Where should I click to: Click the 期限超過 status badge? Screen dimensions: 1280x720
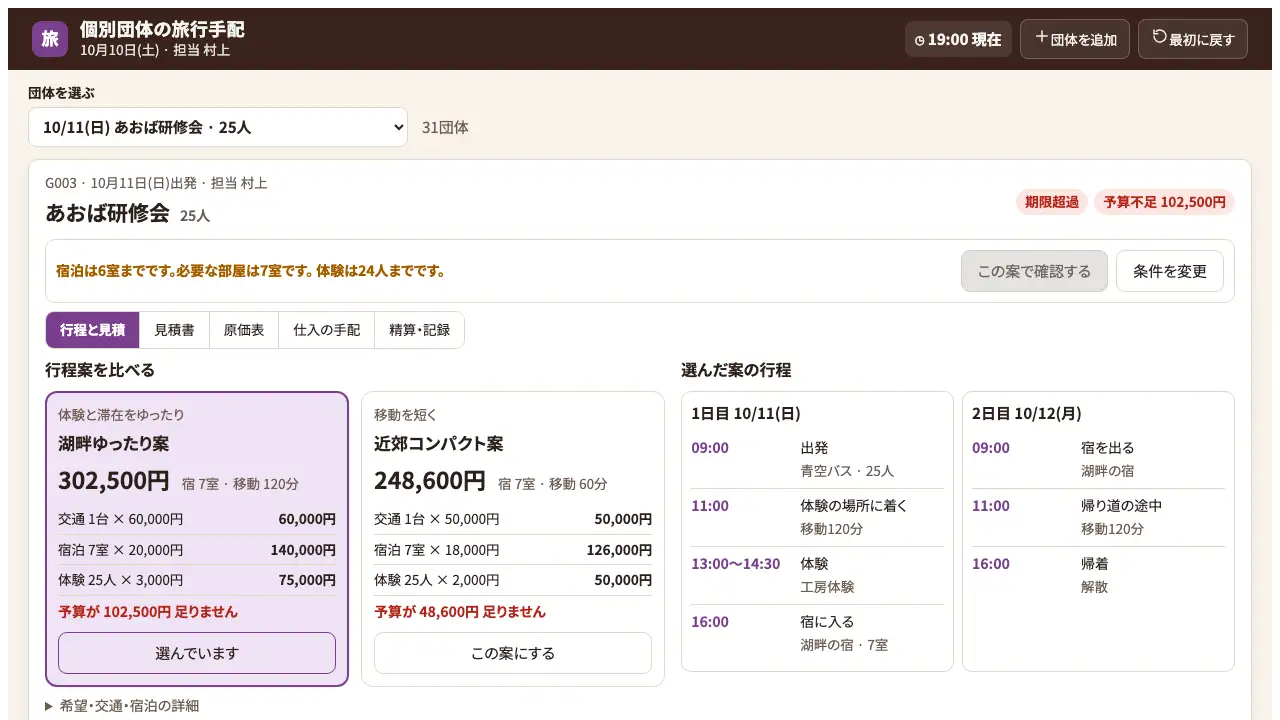(1051, 202)
